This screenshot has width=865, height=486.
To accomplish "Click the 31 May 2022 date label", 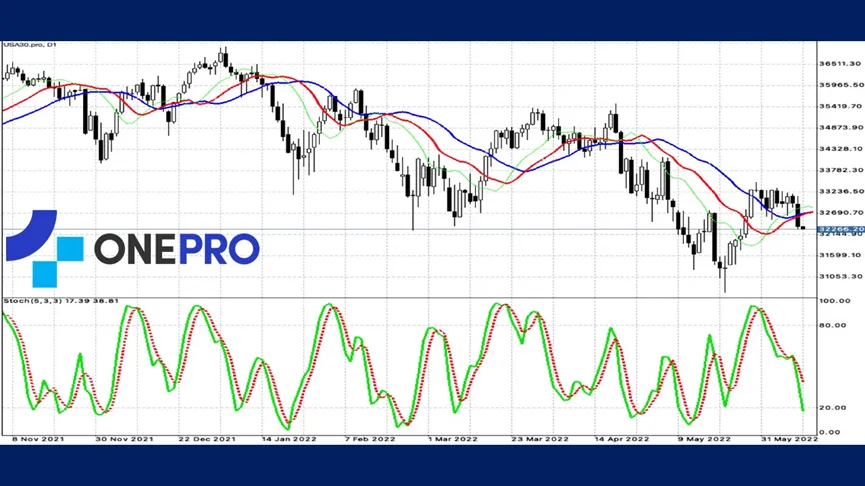I will tap(789, 439).
